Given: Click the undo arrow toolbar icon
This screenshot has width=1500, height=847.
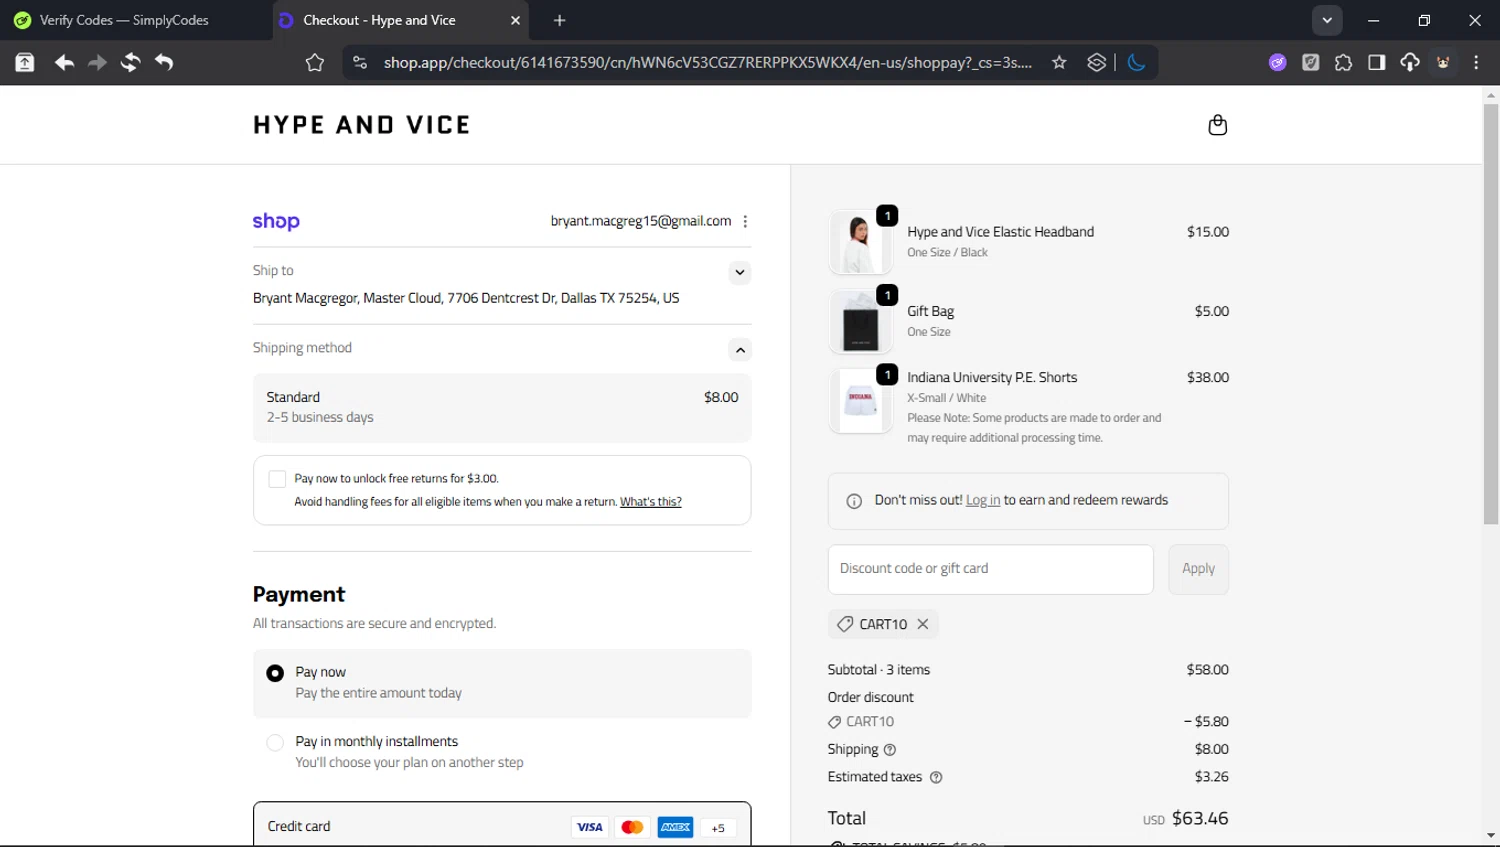Looking at the screenshot, I should point(164,63).
